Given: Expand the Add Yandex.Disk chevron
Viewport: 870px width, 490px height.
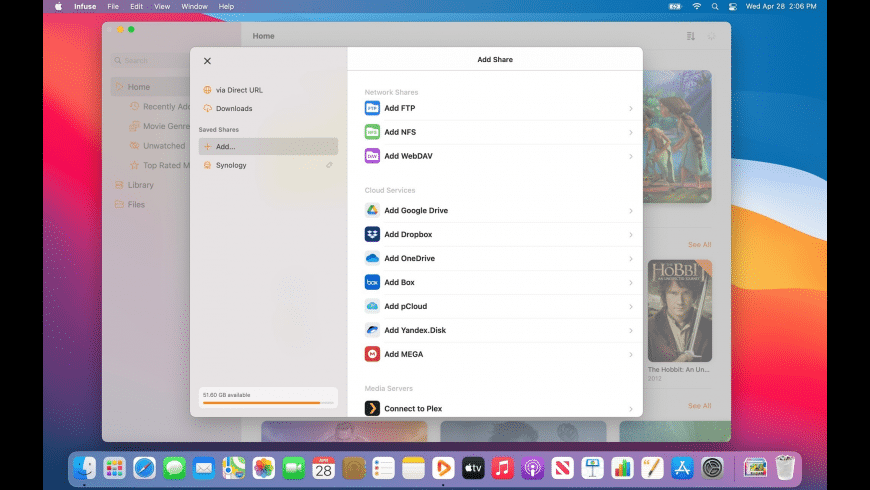Looking at the screenshot, I should (631, 330).
